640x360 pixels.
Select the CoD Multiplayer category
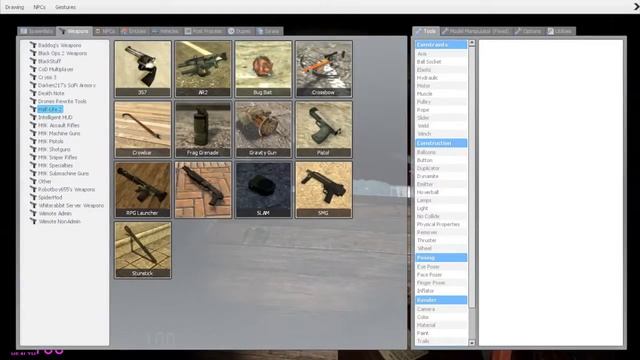tap(56, 69)
